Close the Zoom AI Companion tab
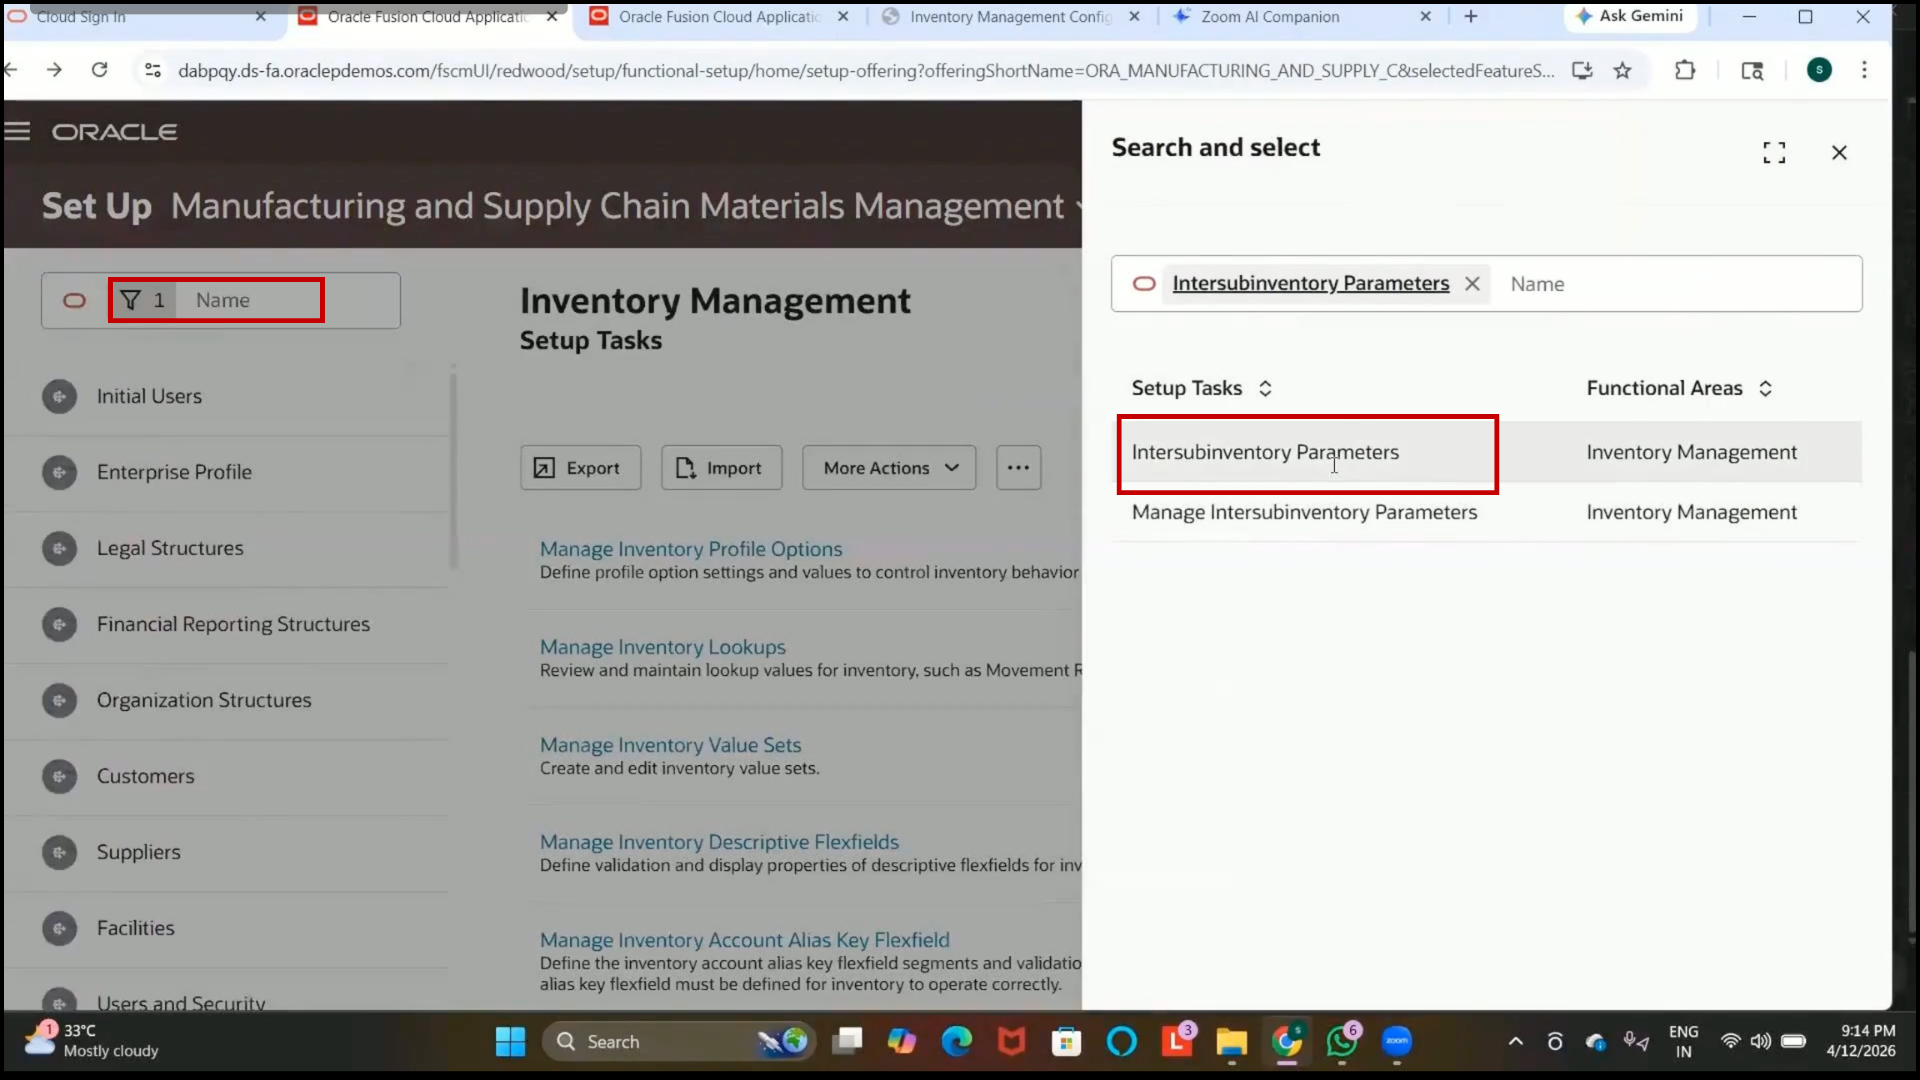The height and width of the screenshot is (1080, 1920). pyautogui.click(x=1425, y=17)
